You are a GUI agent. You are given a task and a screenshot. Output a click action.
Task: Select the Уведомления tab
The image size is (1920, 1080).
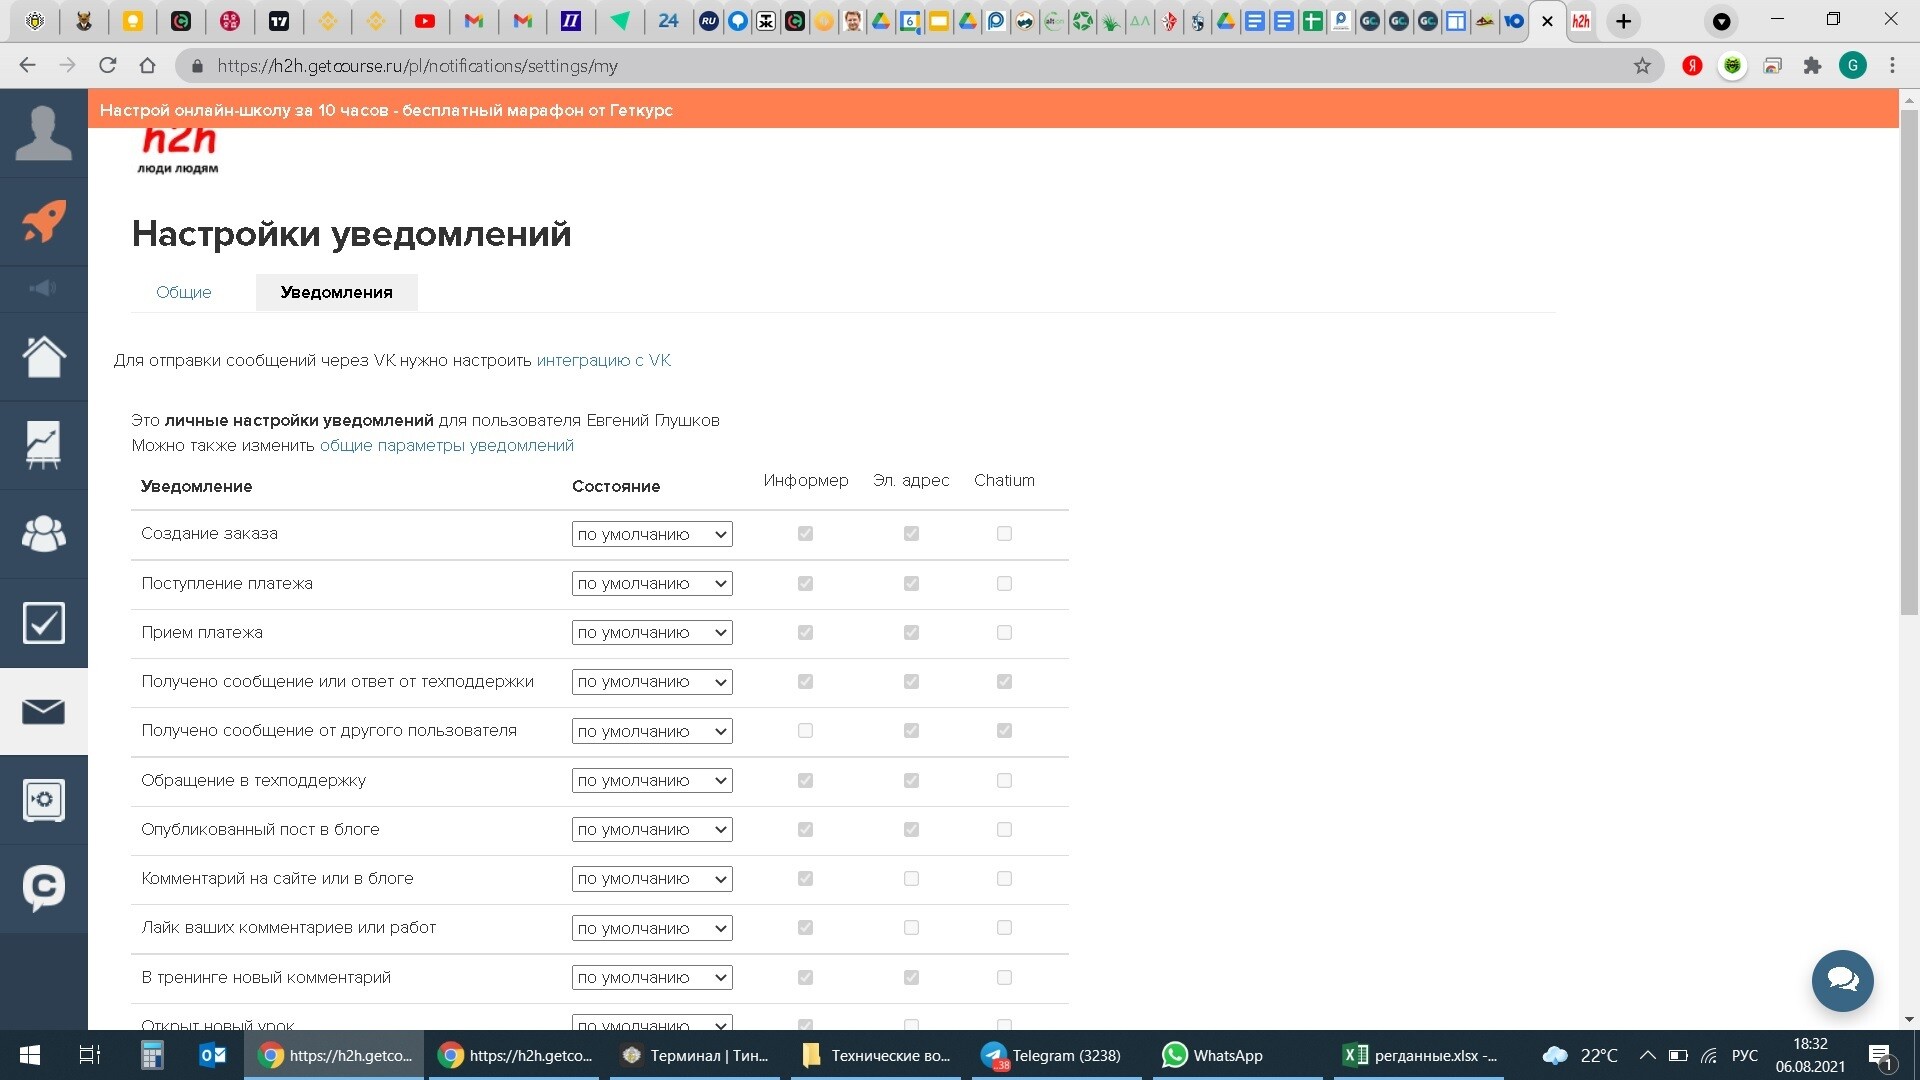coord(336,292)
